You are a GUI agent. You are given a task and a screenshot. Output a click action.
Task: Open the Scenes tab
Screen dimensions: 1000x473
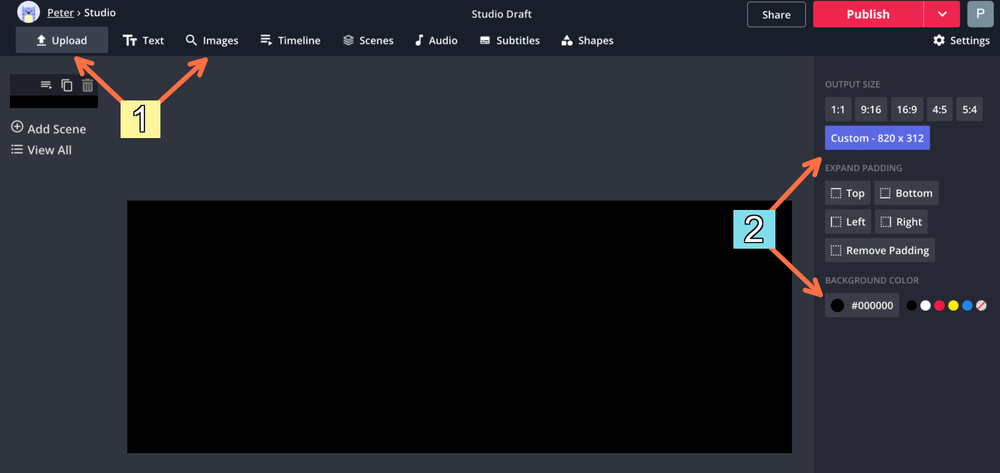pyautogui.click(x=367, y=41)
